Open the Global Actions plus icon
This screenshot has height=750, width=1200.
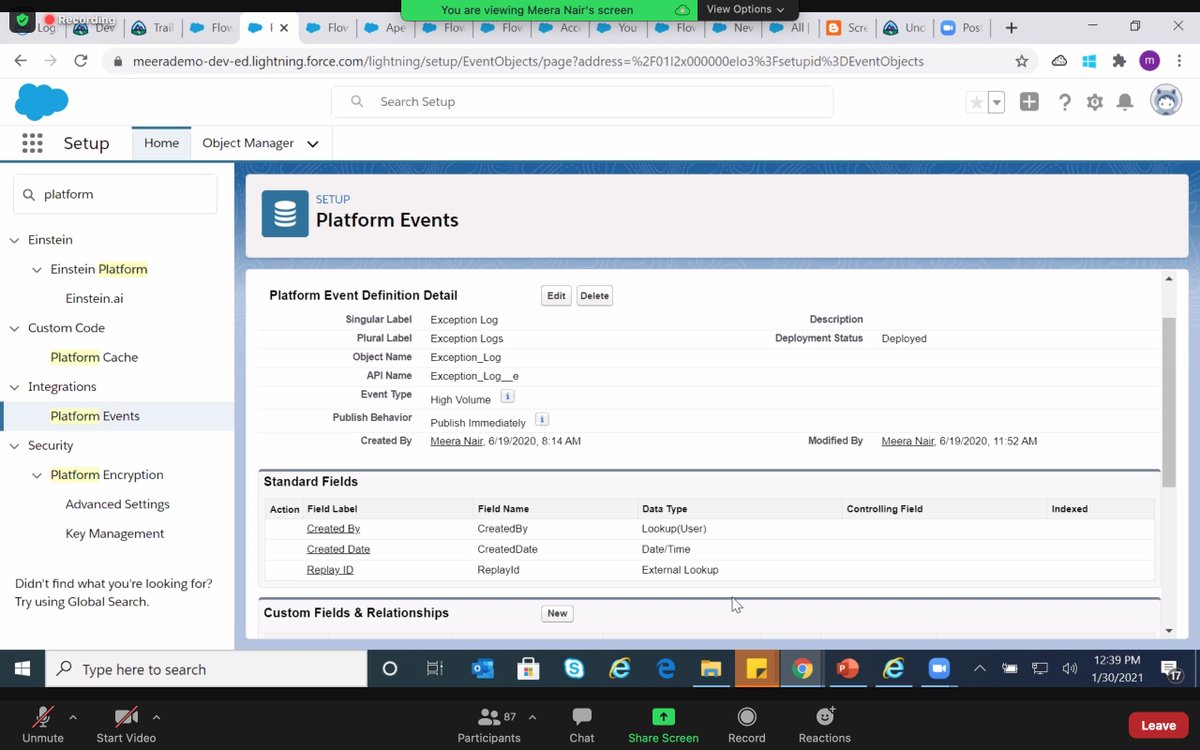(x=1029, y=102)
